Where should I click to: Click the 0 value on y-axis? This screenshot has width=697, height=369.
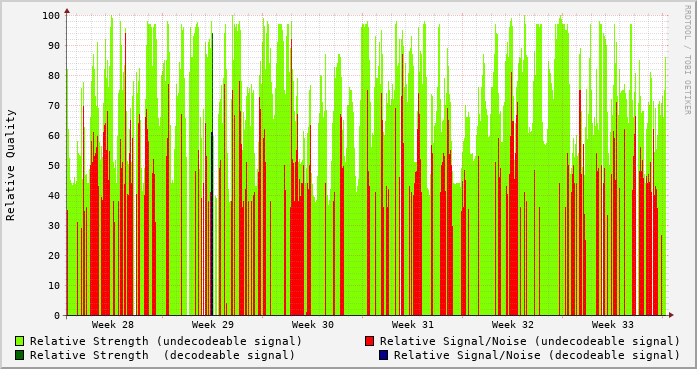(x=57, y=316)
